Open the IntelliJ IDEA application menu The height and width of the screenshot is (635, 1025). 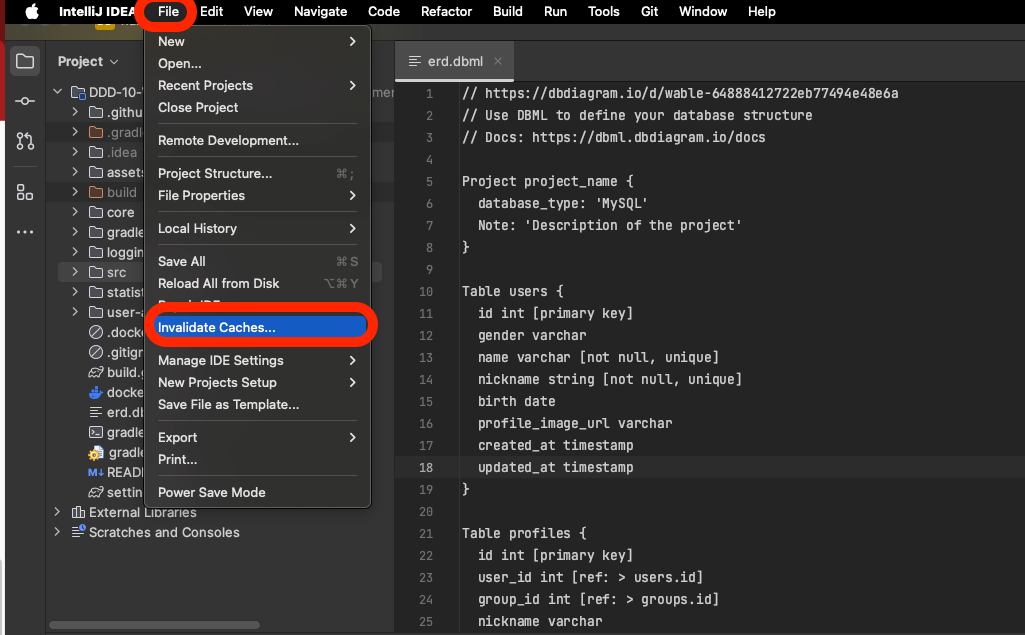(x=96, y=11)
